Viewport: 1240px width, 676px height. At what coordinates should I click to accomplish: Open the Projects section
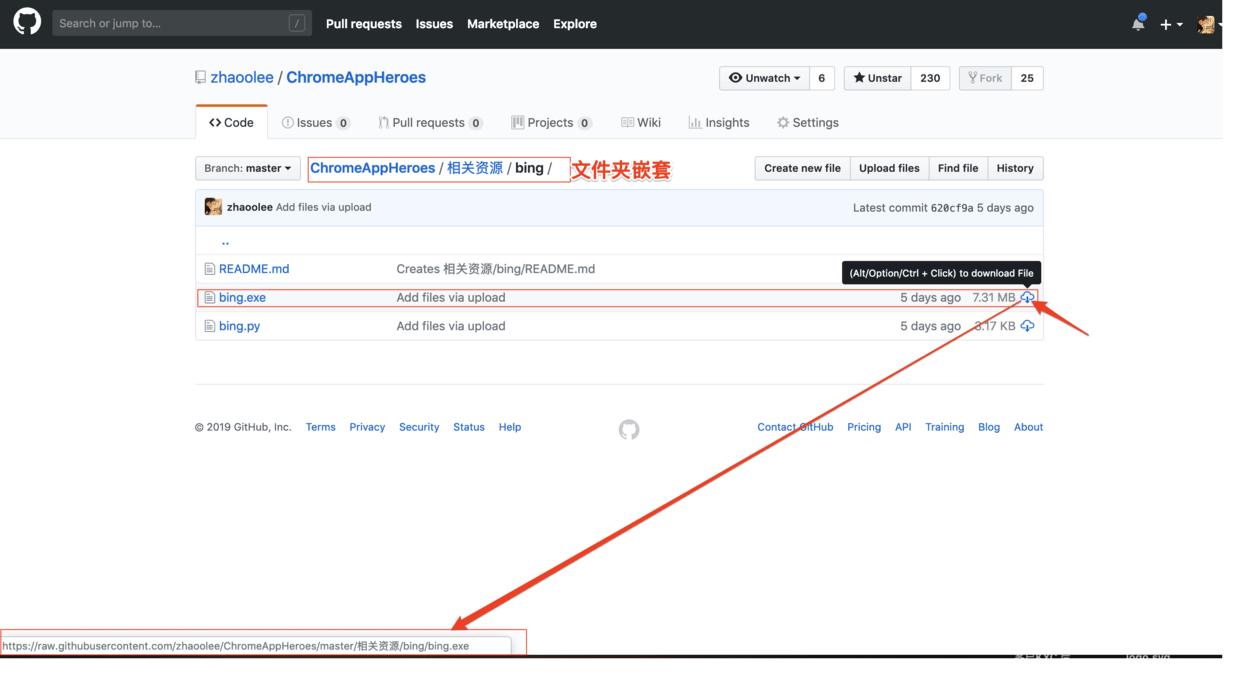551,122
